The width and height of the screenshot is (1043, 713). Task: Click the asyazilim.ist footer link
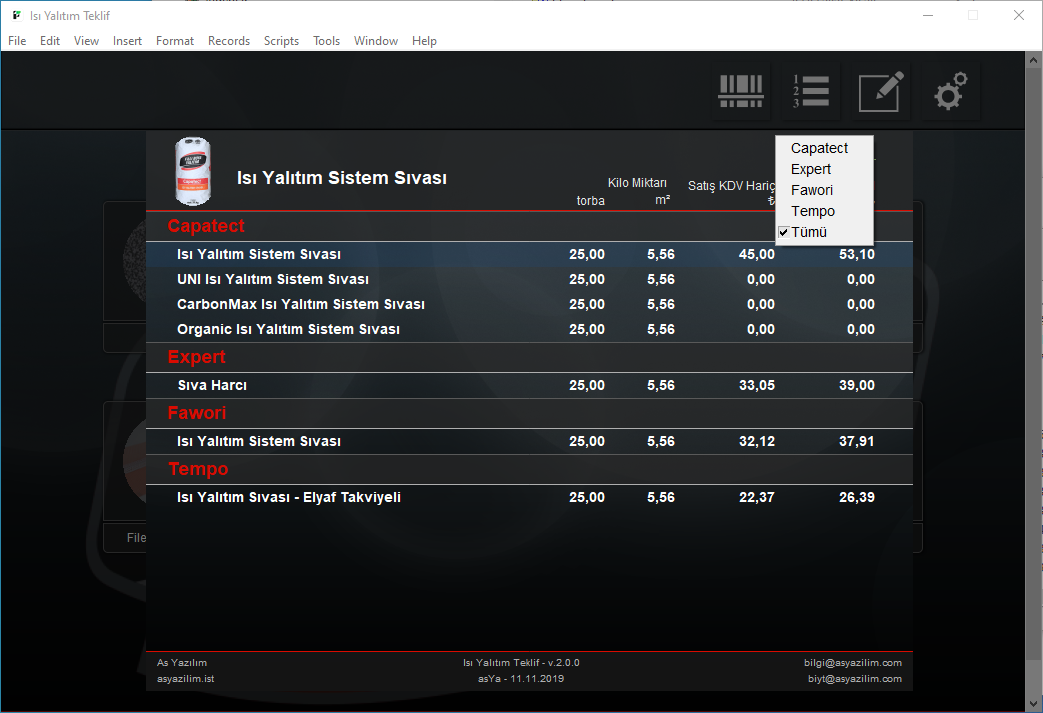[186, 678]
